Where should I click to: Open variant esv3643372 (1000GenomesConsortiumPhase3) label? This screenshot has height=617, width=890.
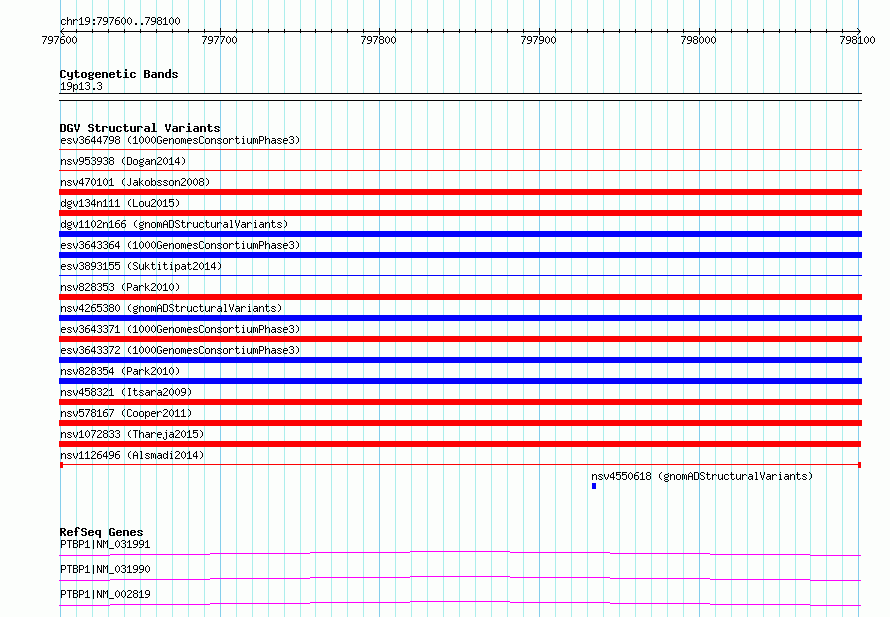(x=180, y=350)
